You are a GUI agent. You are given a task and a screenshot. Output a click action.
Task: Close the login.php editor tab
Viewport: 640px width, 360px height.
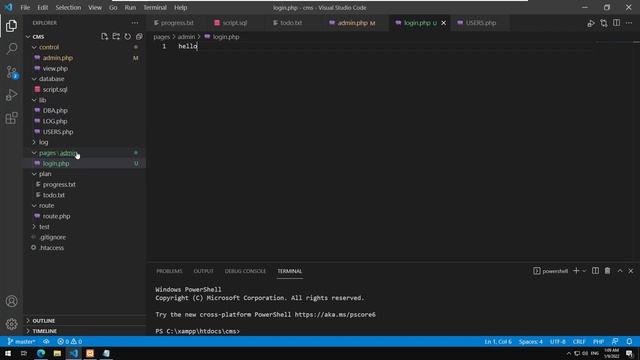[x=444, y=23]
